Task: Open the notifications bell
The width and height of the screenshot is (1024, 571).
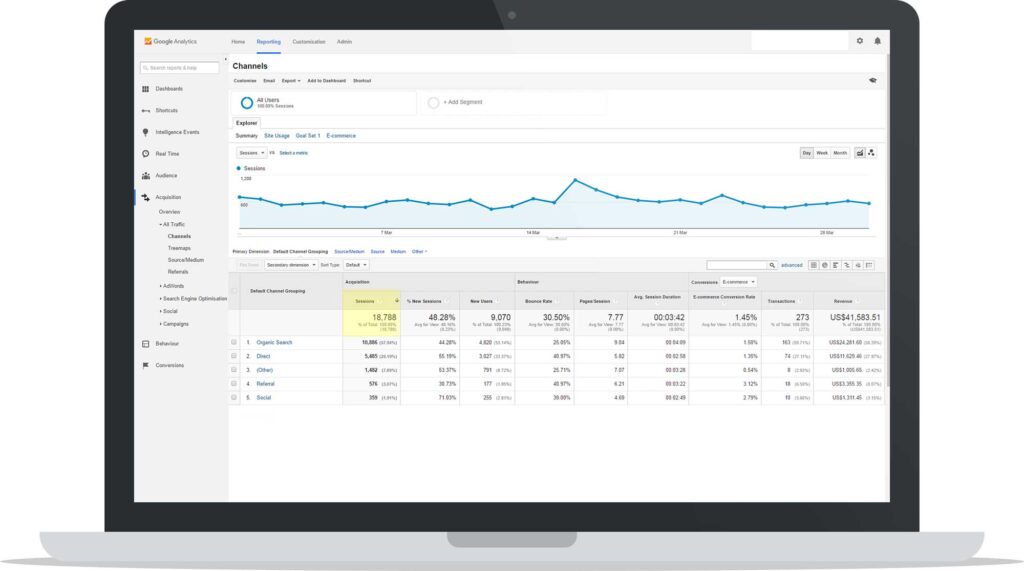Action: (877, 41)
